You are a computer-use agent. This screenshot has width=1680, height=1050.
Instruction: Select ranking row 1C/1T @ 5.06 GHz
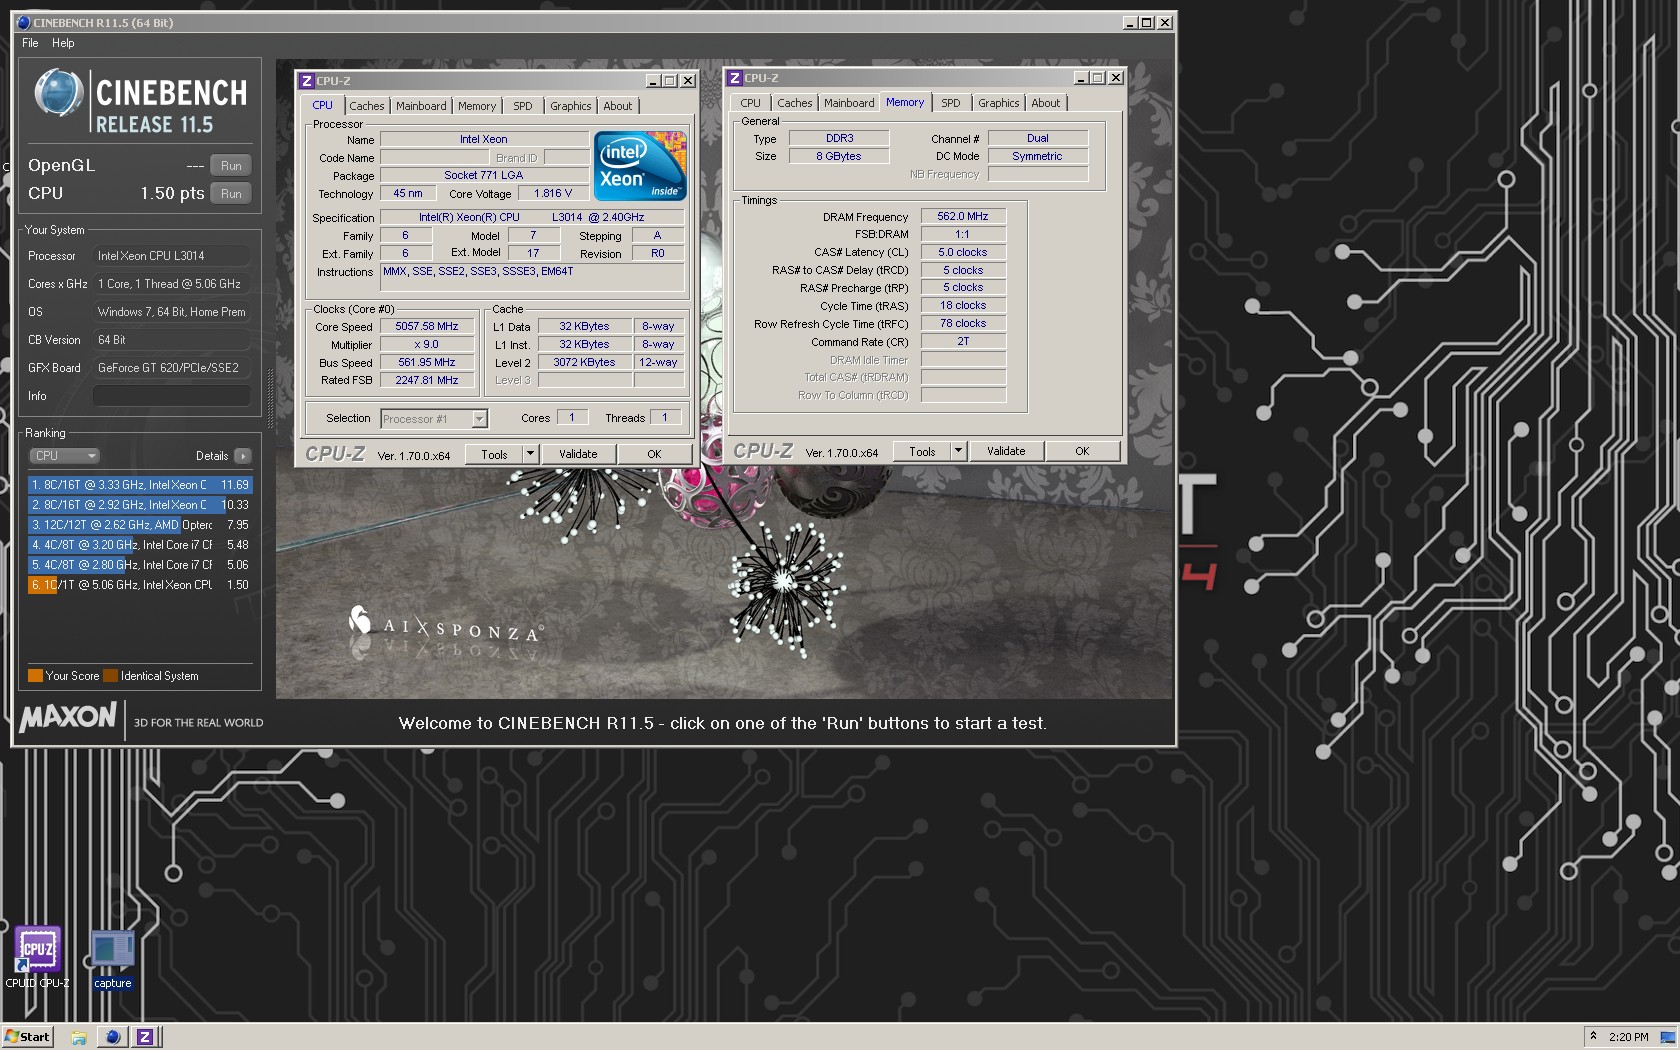tap(140, 585)
